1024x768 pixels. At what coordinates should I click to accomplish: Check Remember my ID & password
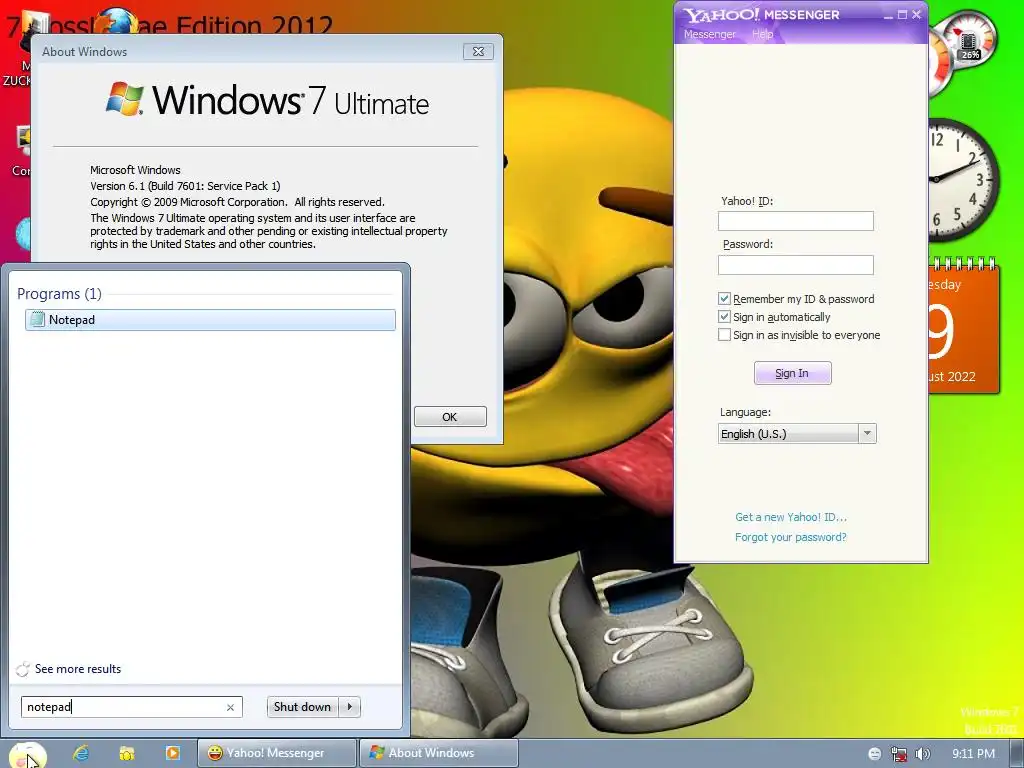[724, 299]
